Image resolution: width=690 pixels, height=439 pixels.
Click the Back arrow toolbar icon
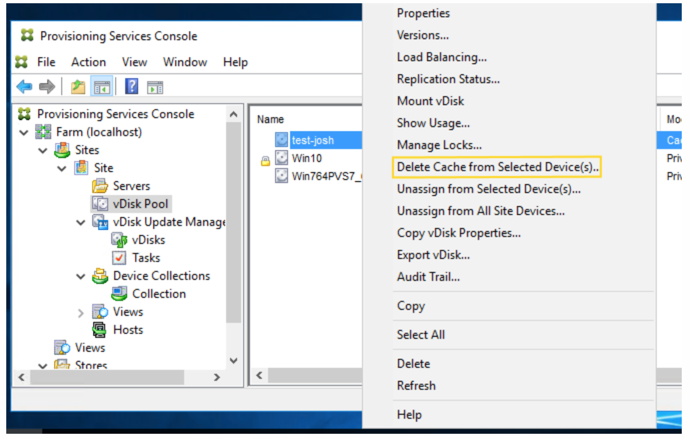tap(24, 87)
